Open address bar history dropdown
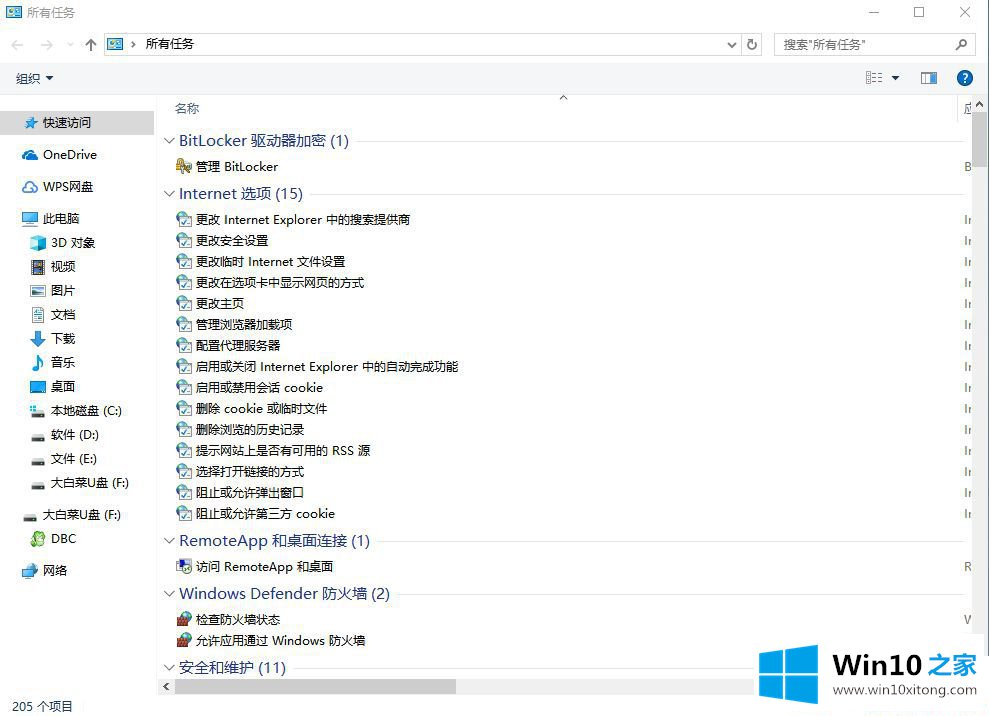Viewport: 989px width, 716px height. (x=732, y=44)
